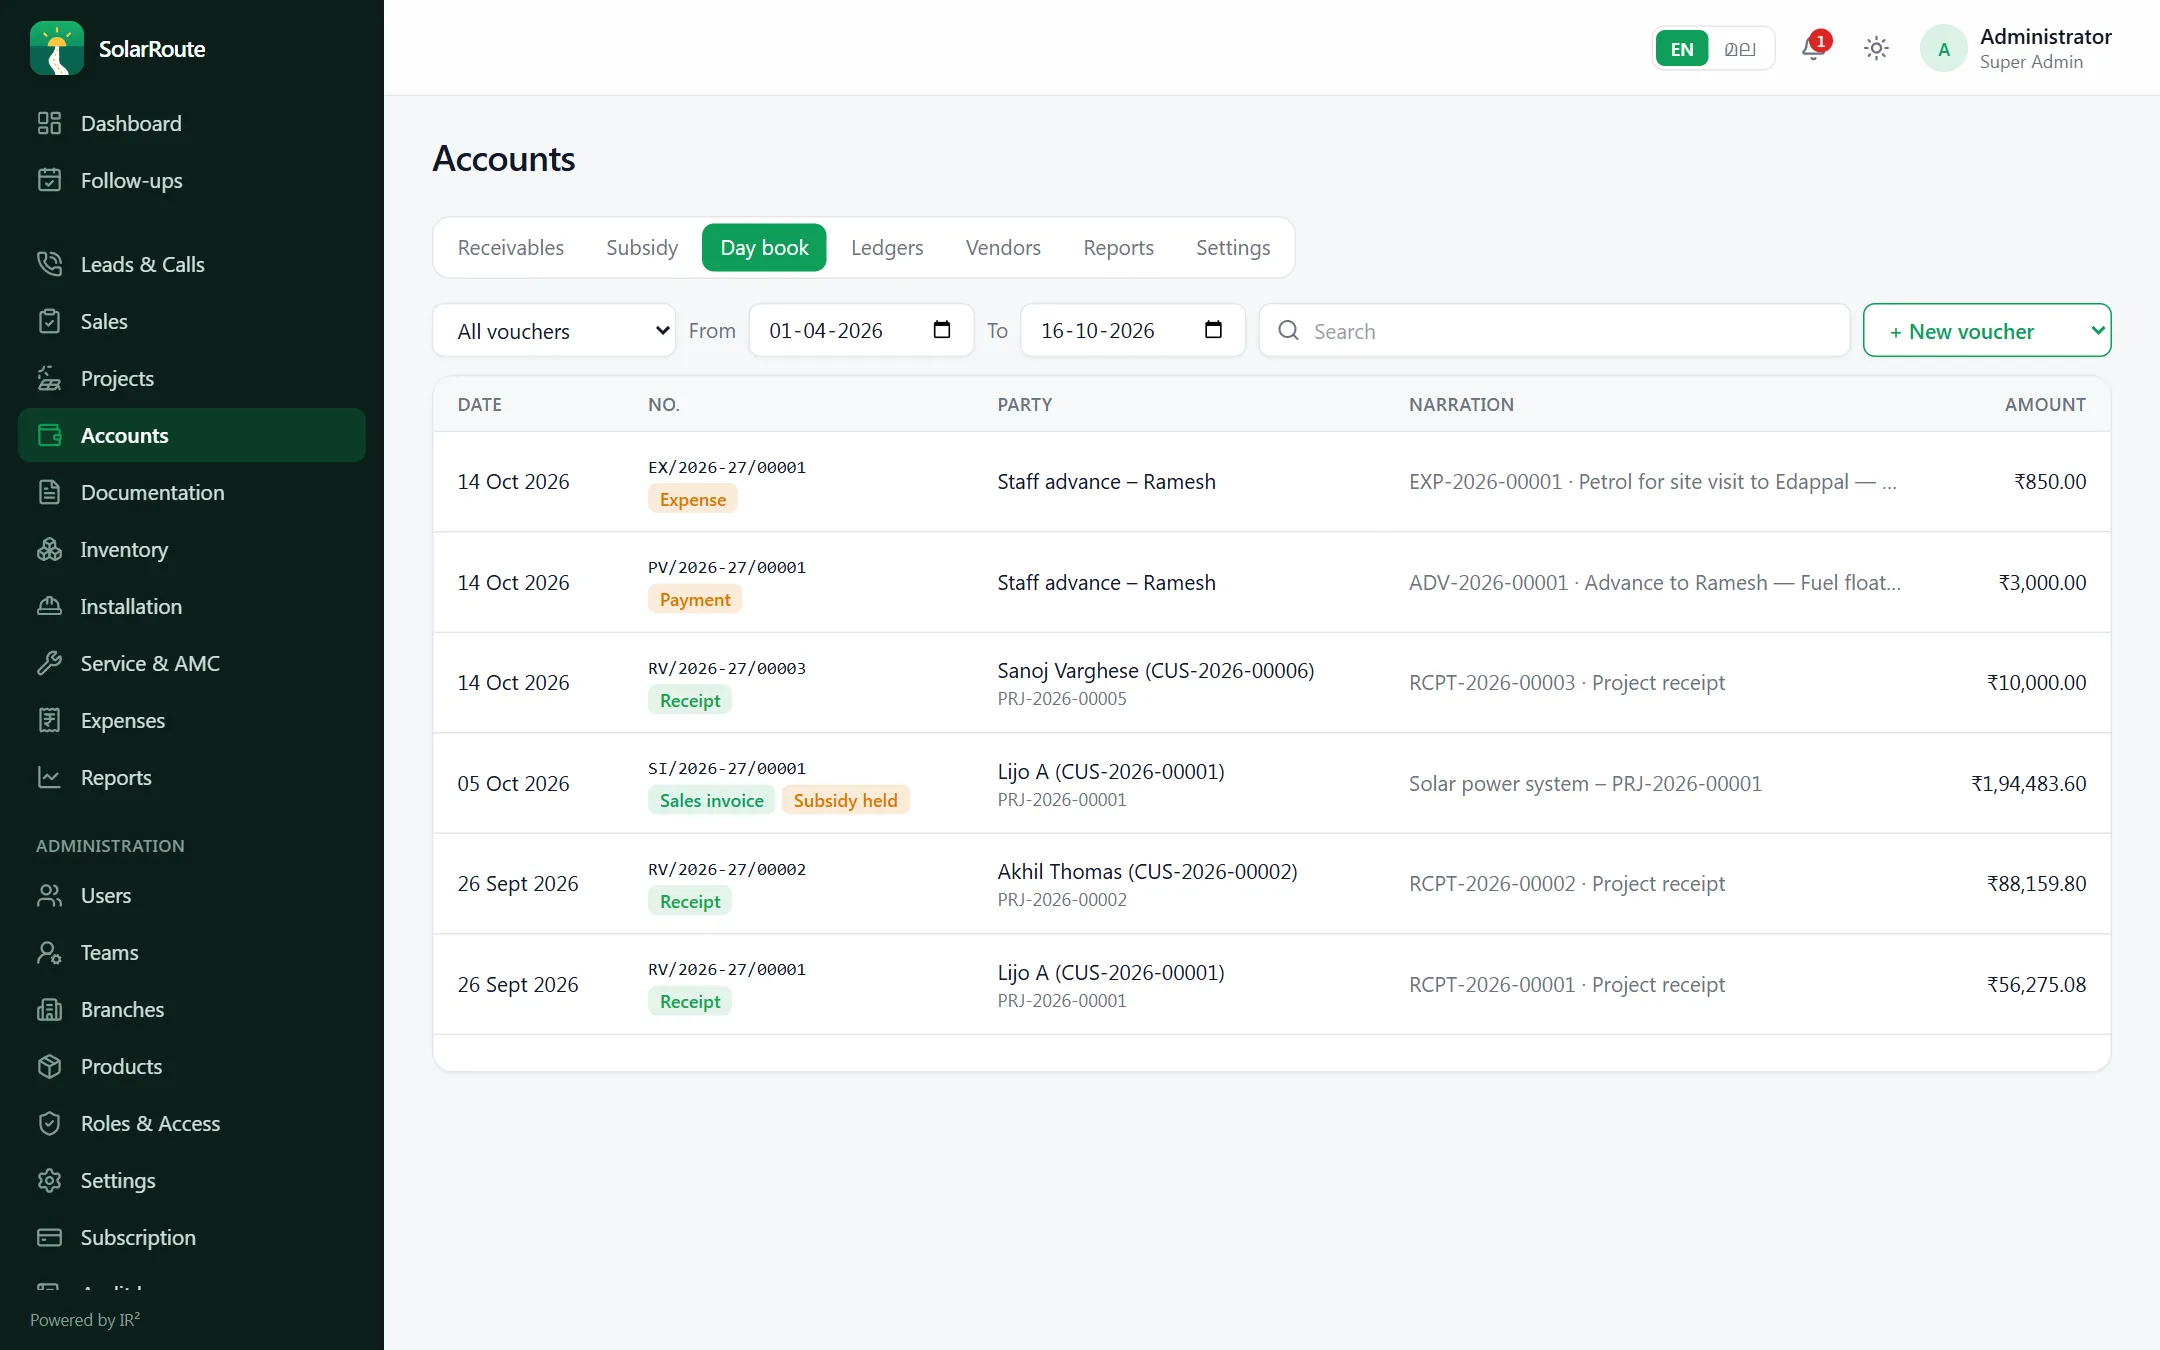Open the New voucher dropdown
This screenshot has width=2160, height=1350.
pos(1987,331)
